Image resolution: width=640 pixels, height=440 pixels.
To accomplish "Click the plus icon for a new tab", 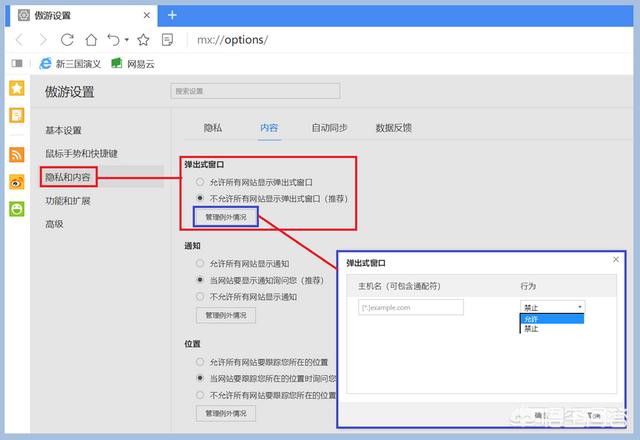I will point(172,14).
